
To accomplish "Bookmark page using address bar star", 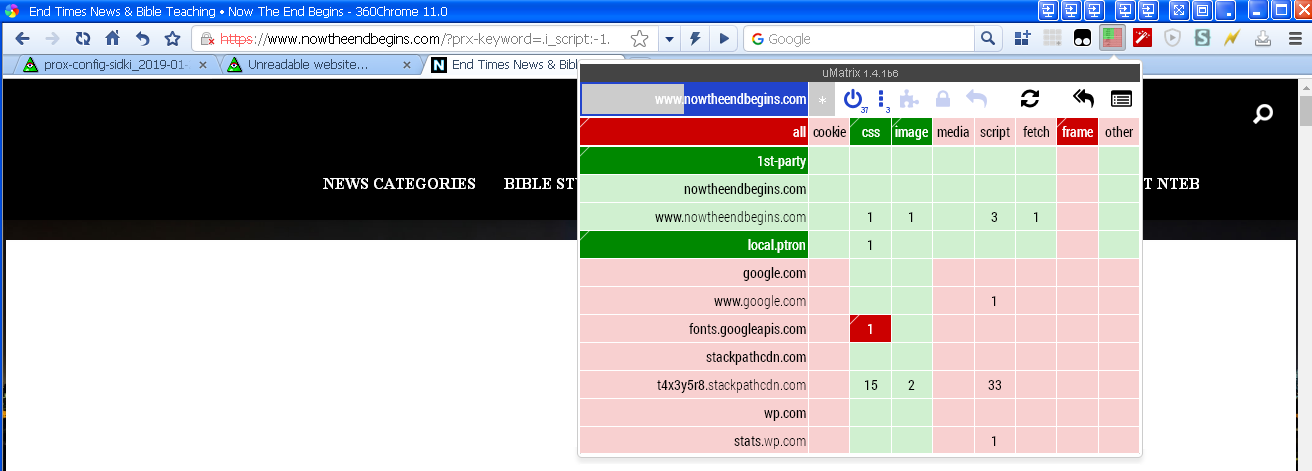I will pyautogui.click(x=640, y=39).
